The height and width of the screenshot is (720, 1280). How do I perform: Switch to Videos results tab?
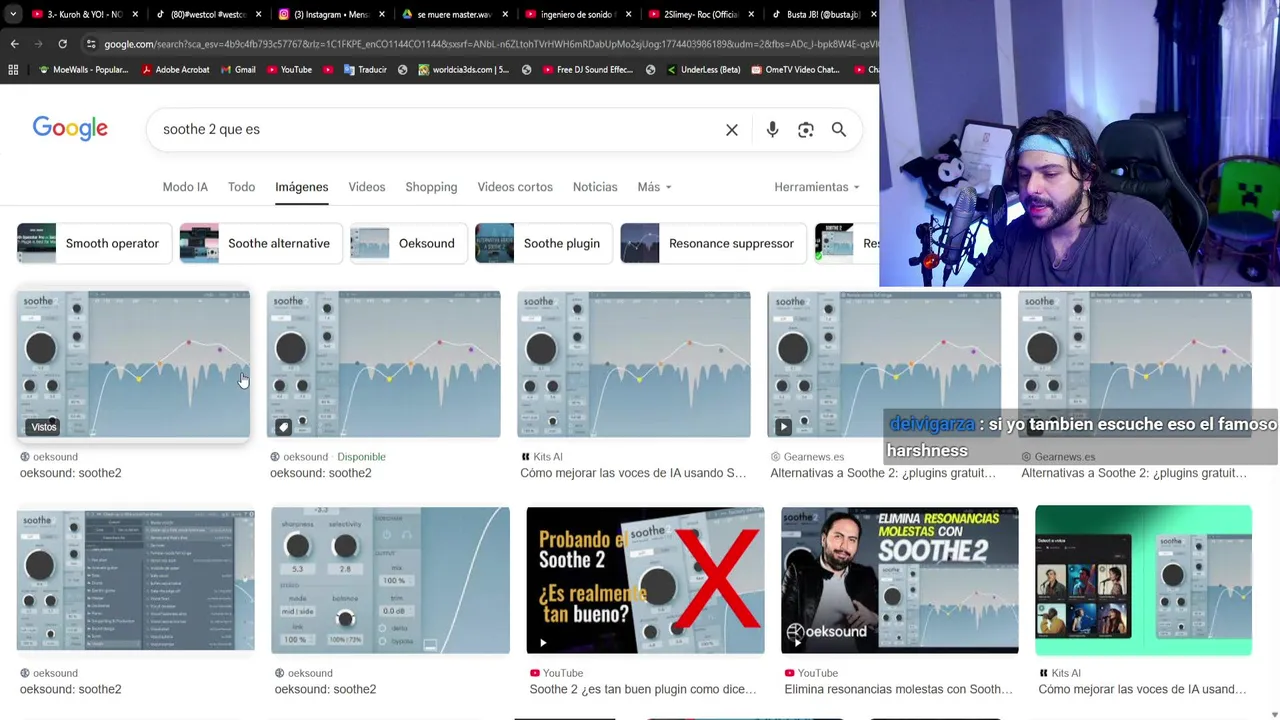click(366, 187)
